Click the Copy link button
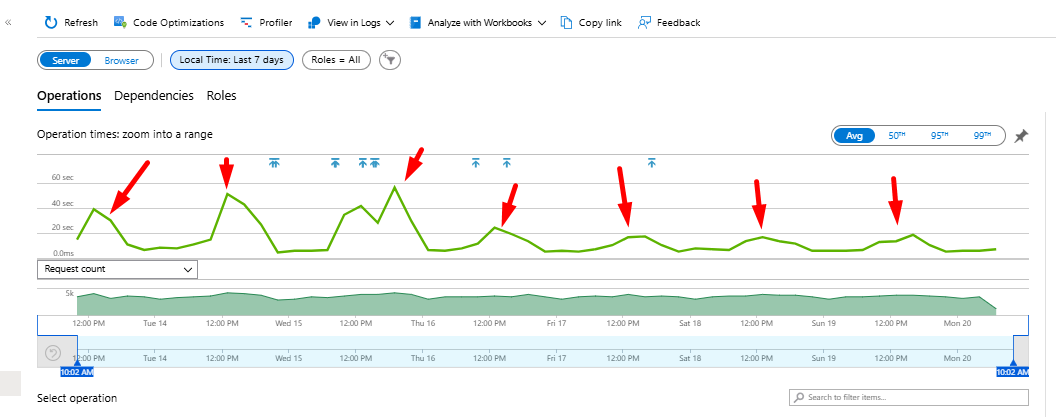 (591, 22)
